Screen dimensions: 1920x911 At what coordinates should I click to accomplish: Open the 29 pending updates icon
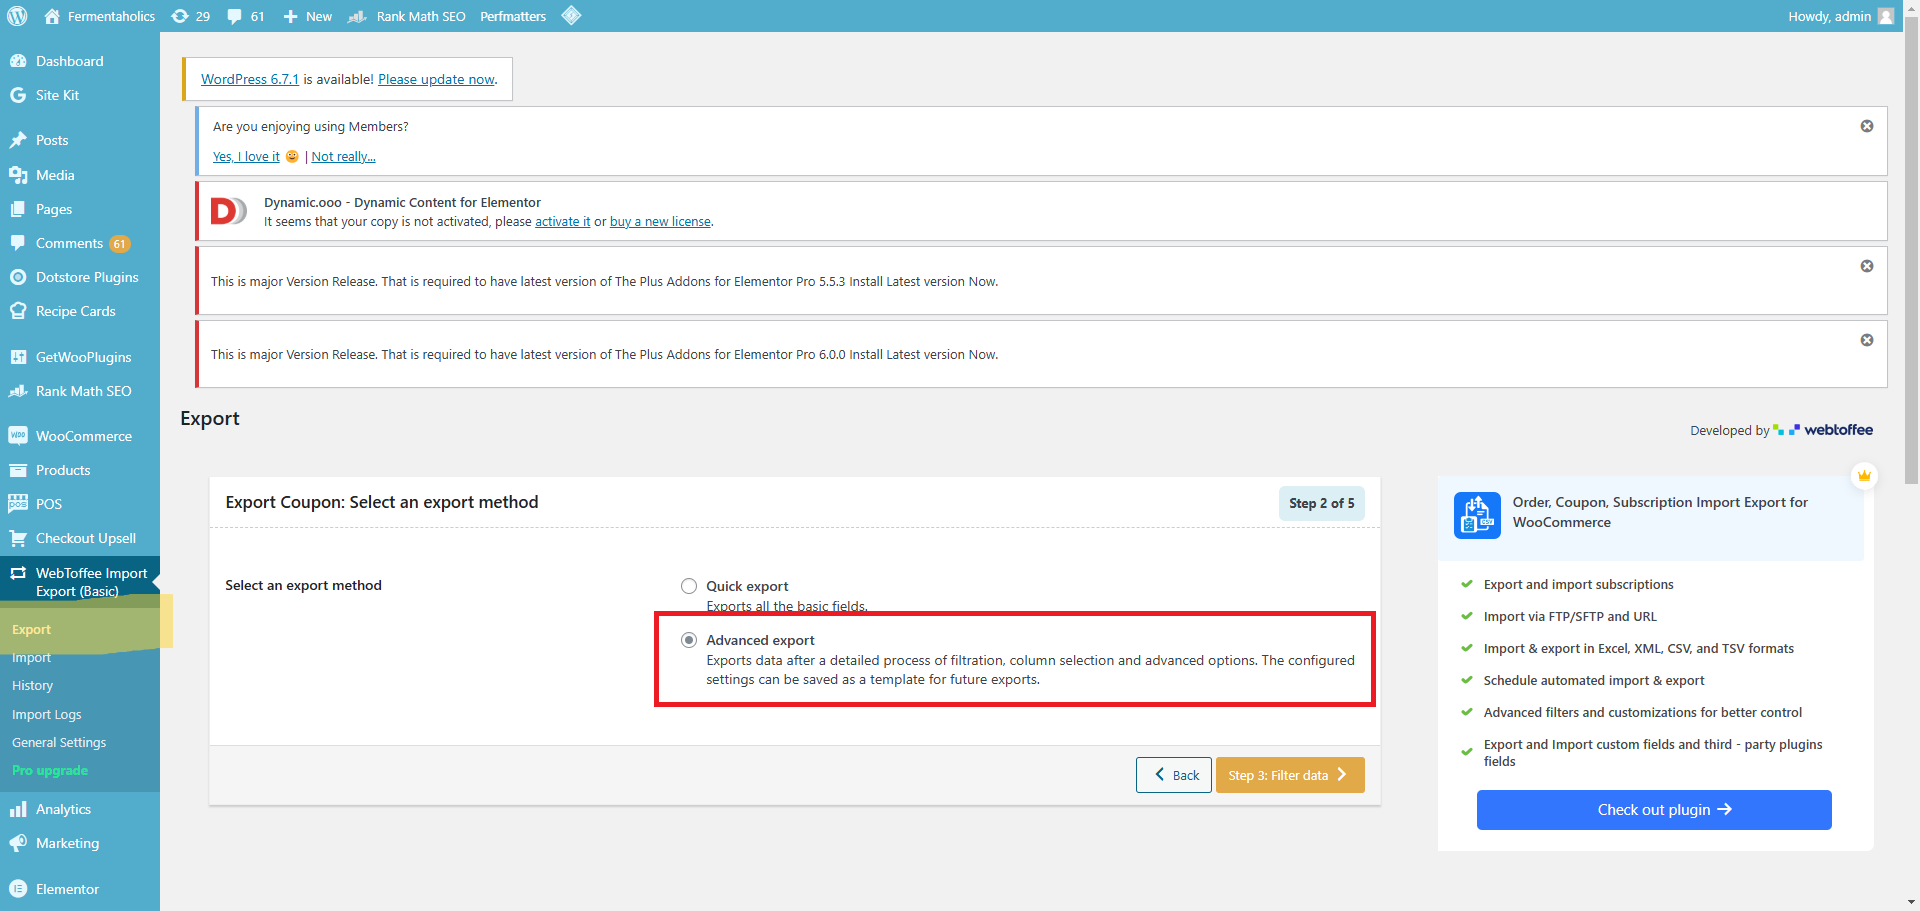coord(180,16)
